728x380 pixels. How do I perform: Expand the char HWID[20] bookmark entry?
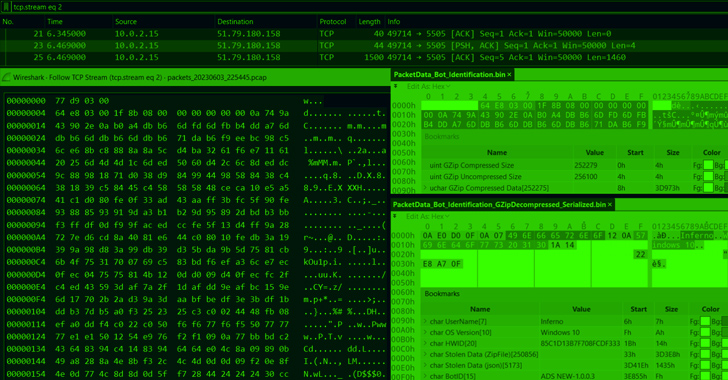425,343
